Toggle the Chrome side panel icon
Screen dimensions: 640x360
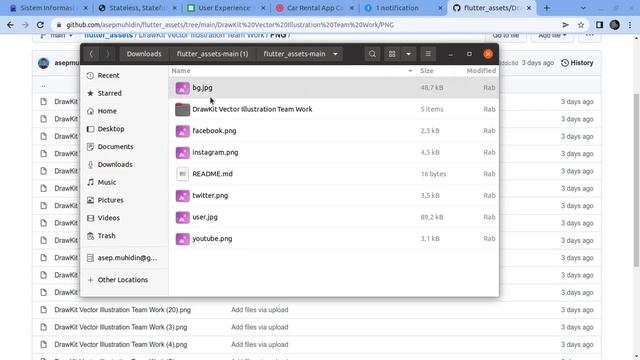pyautogui.click(x=599, y=25)
